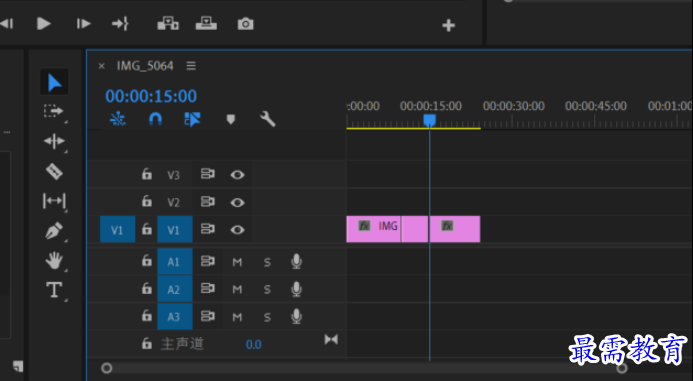Toggle sync lock on A1

coord(208,261)
